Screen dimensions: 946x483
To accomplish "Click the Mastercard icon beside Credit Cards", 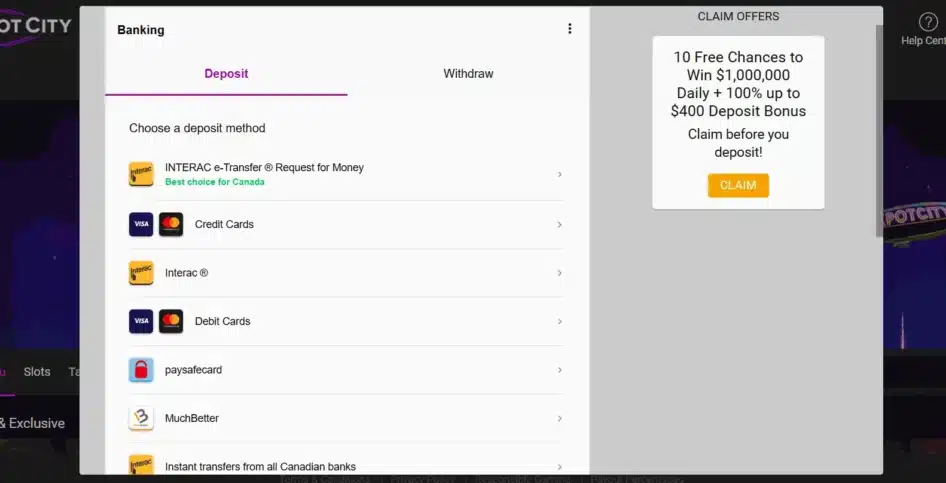I will tap(171, 224).
